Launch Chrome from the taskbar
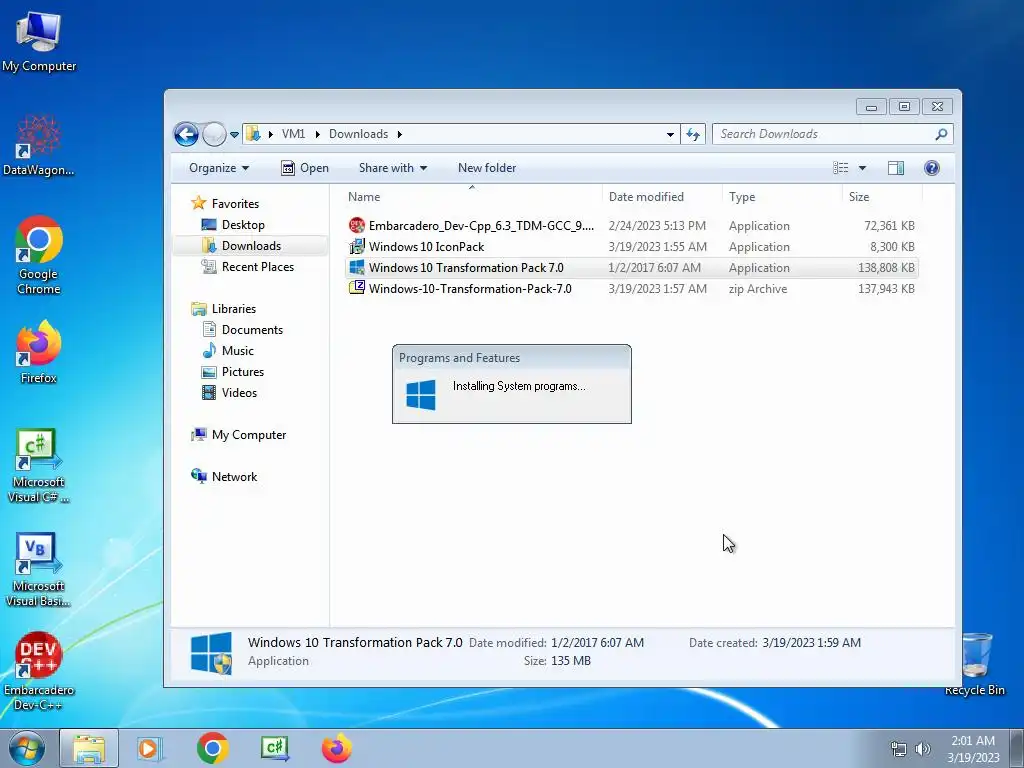The image size is (1024, 768). click(x=213, y=748)
